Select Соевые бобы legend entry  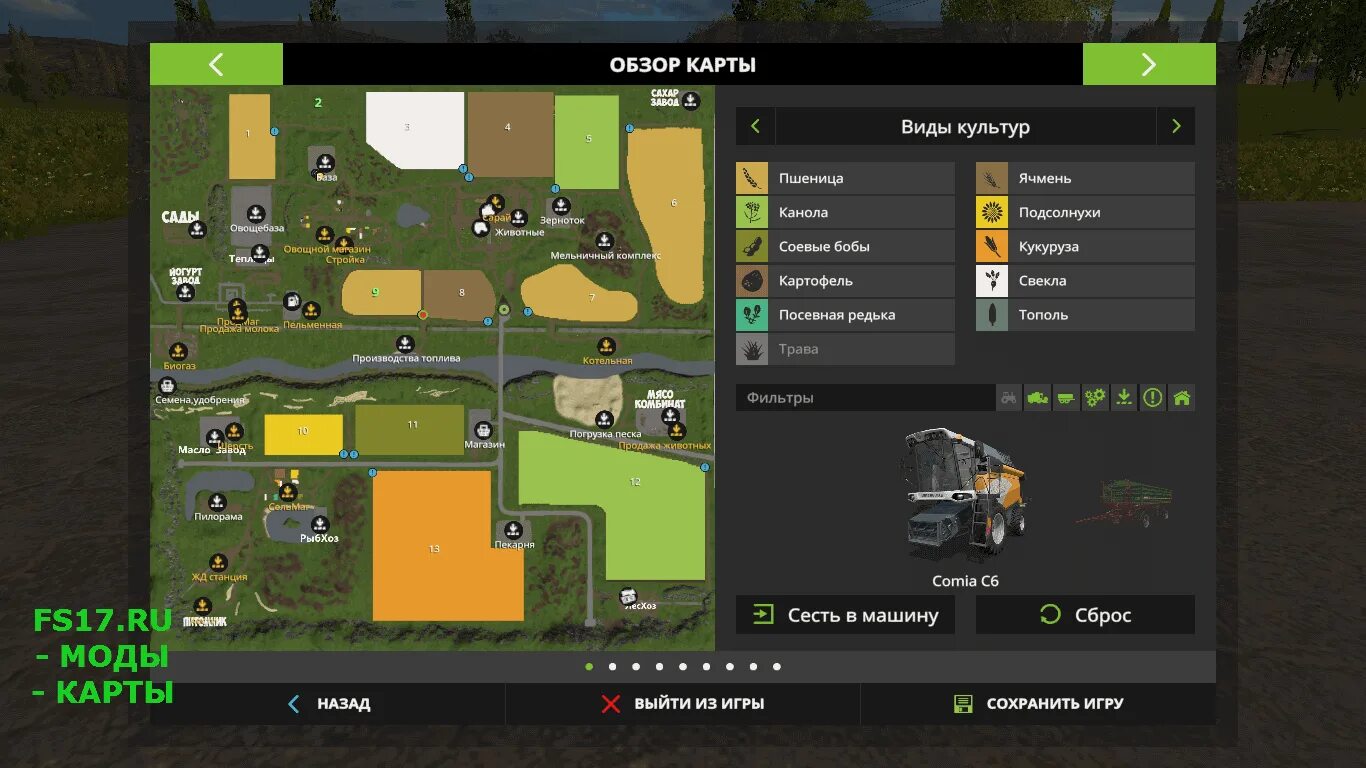(x=845, y=246)
